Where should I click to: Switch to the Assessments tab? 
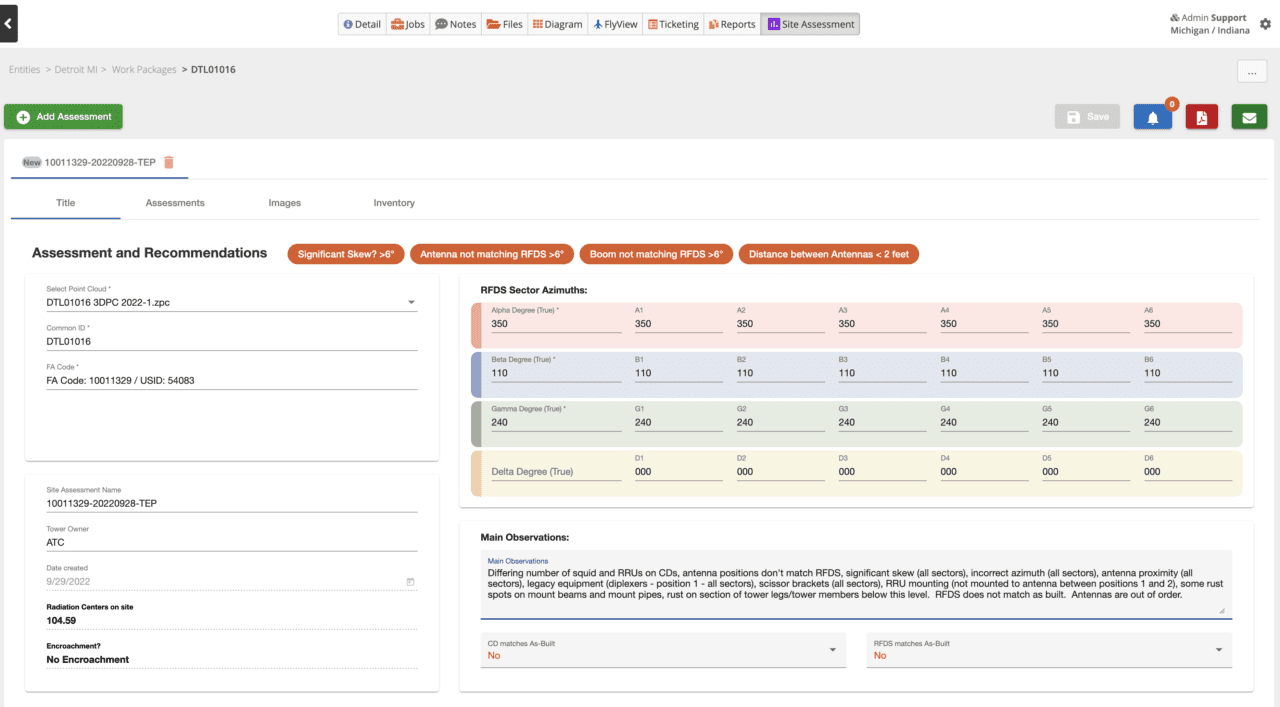[174, 202]
